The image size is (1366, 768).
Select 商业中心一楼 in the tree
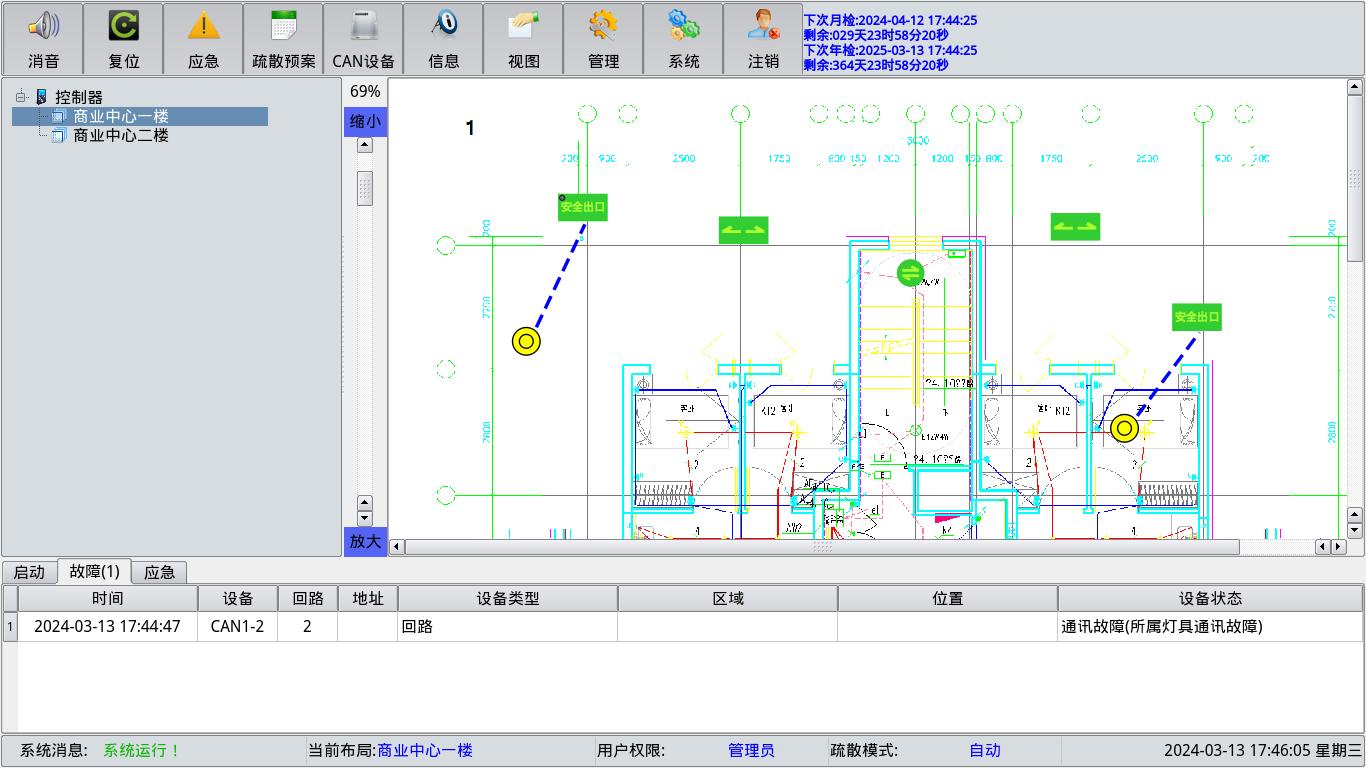pos(120,116)
